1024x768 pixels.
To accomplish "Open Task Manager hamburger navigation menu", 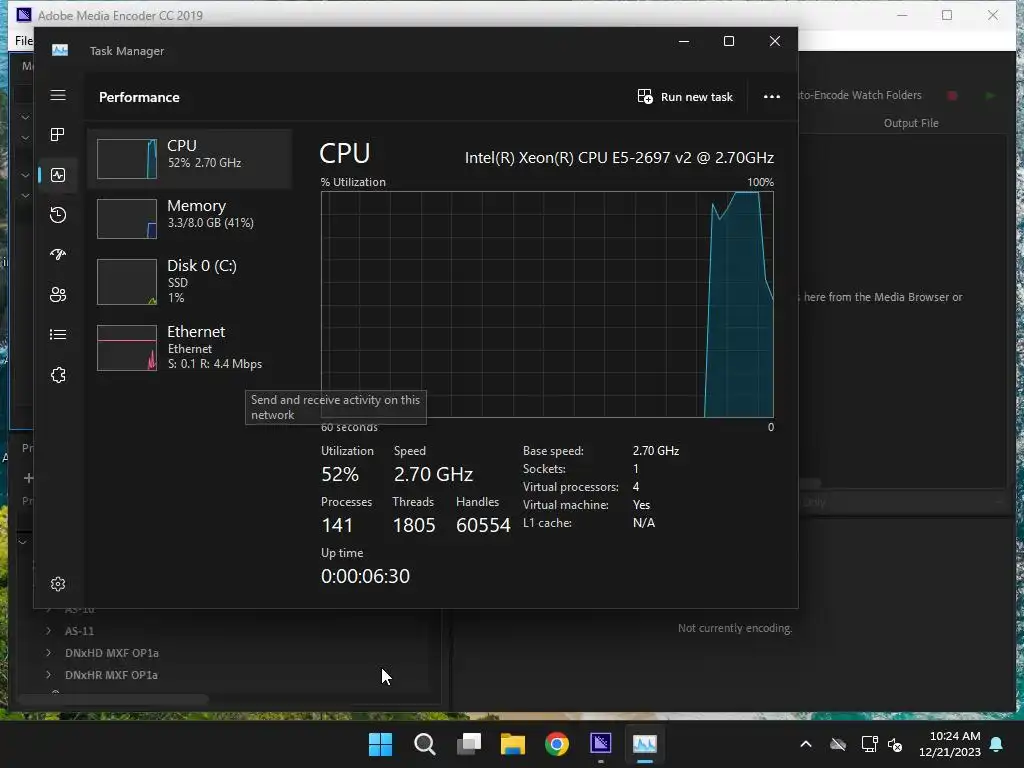I will [58, 95].
